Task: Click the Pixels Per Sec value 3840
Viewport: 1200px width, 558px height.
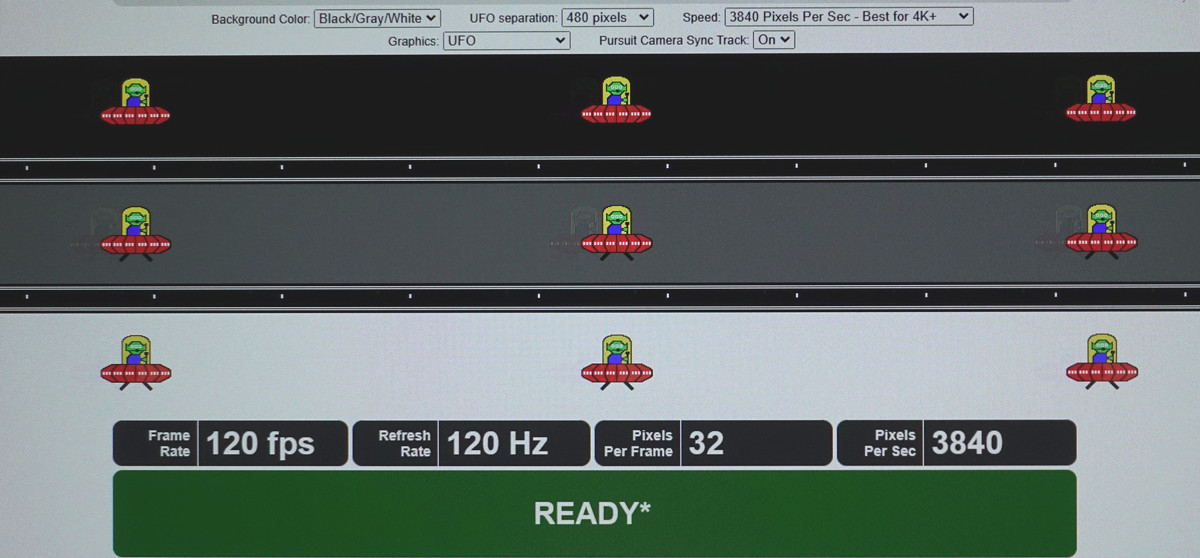Action: pyautogui.click(x=967, y=443)
